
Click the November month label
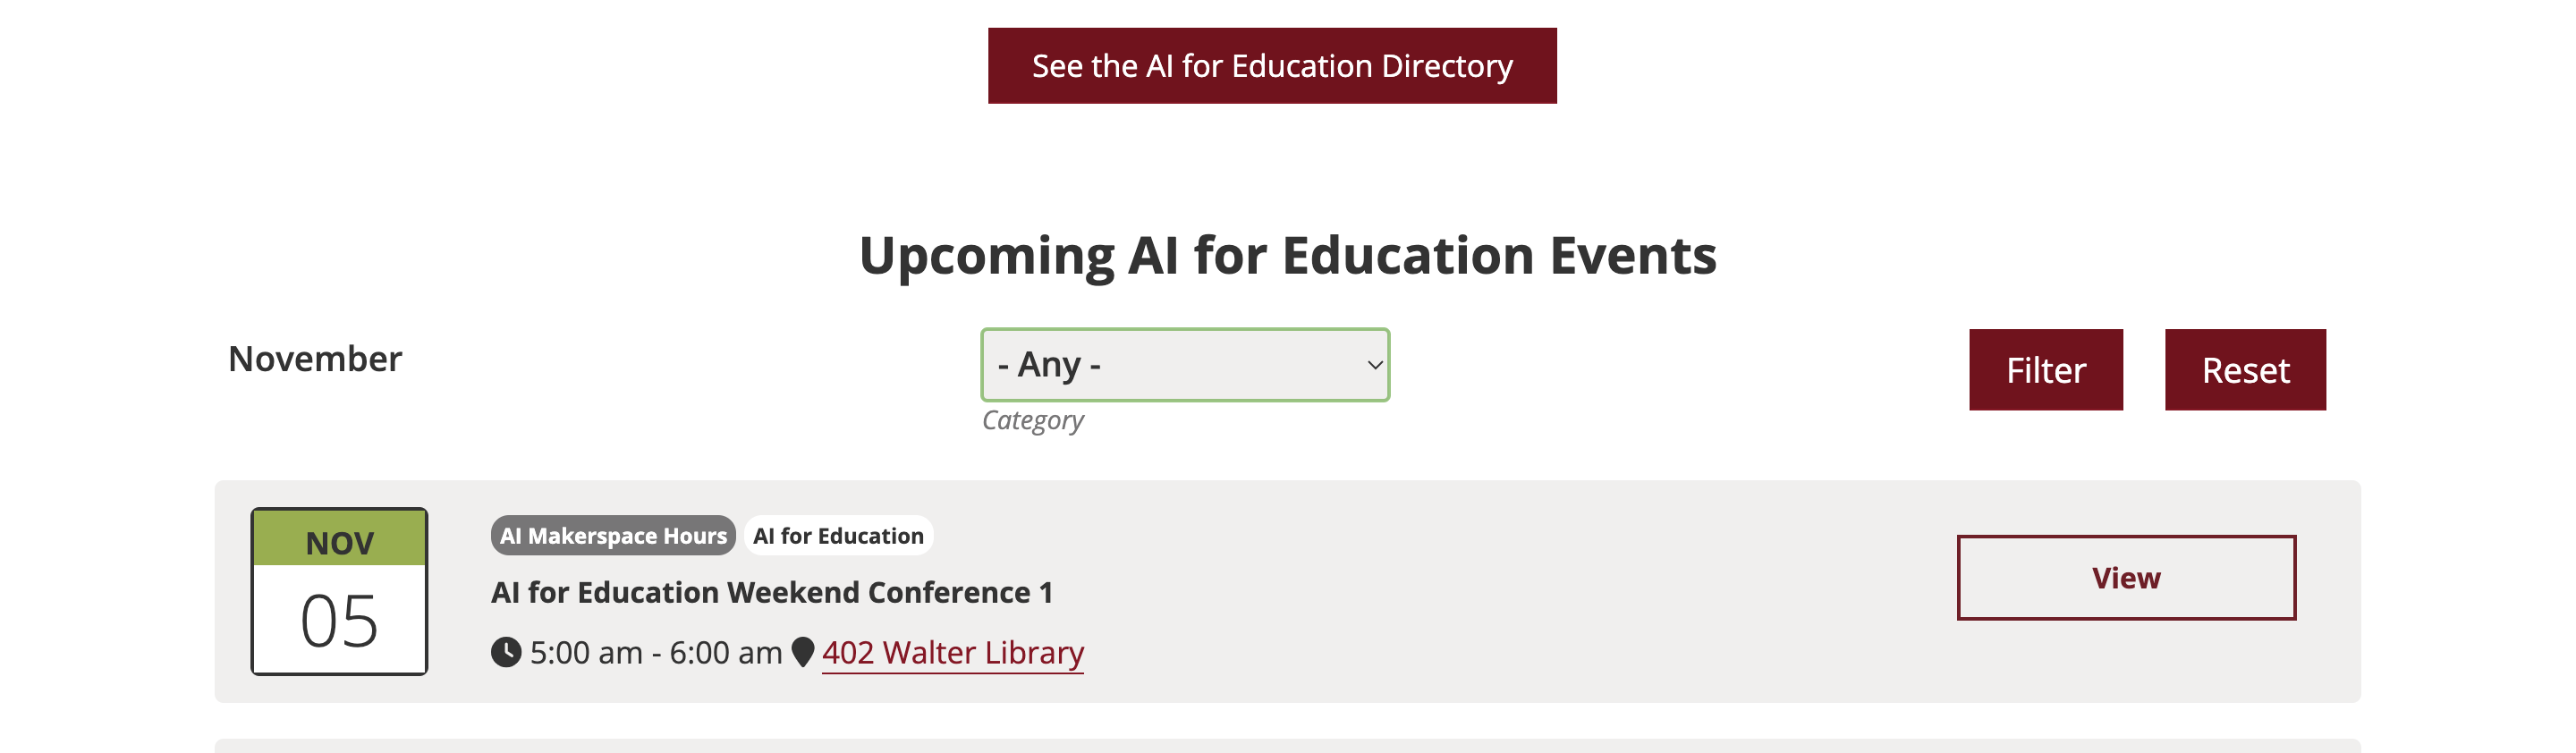click(315, 359)
